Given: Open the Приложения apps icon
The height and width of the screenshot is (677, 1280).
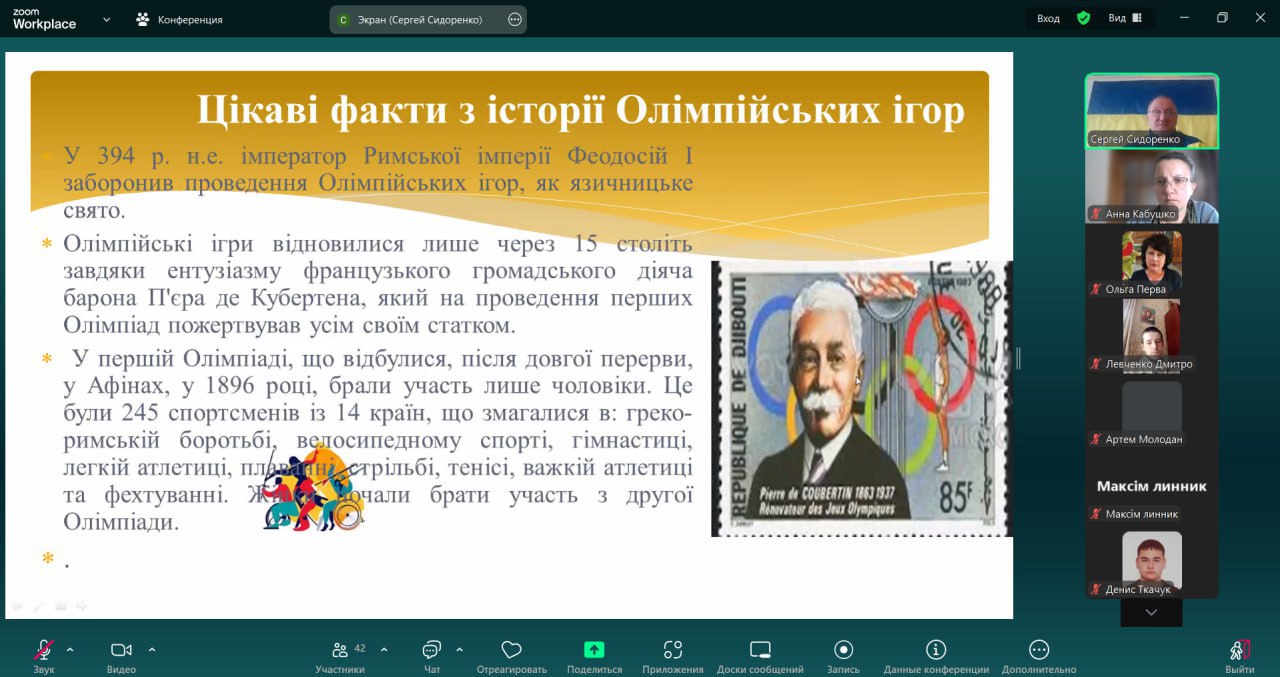Looking at the screenshot, I should point(672,651).
